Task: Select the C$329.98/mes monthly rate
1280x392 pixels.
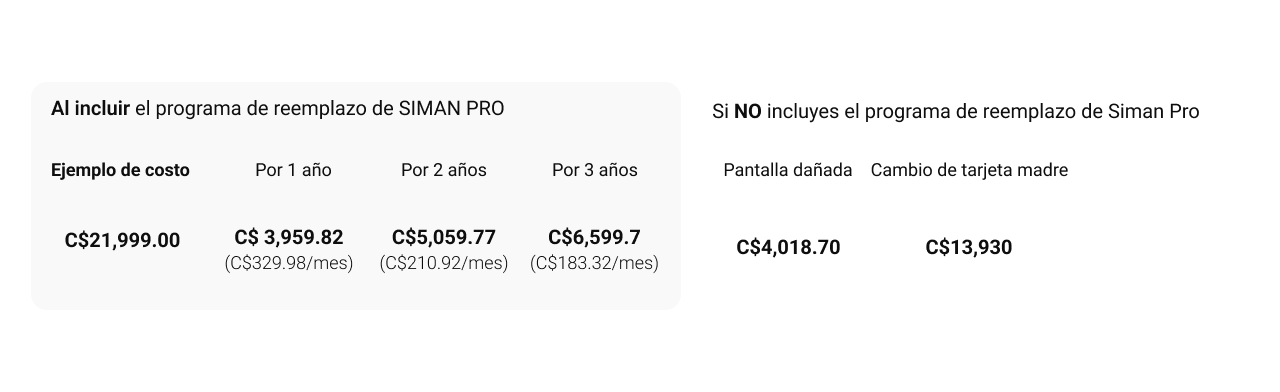Action: click(x=289, y=264)
